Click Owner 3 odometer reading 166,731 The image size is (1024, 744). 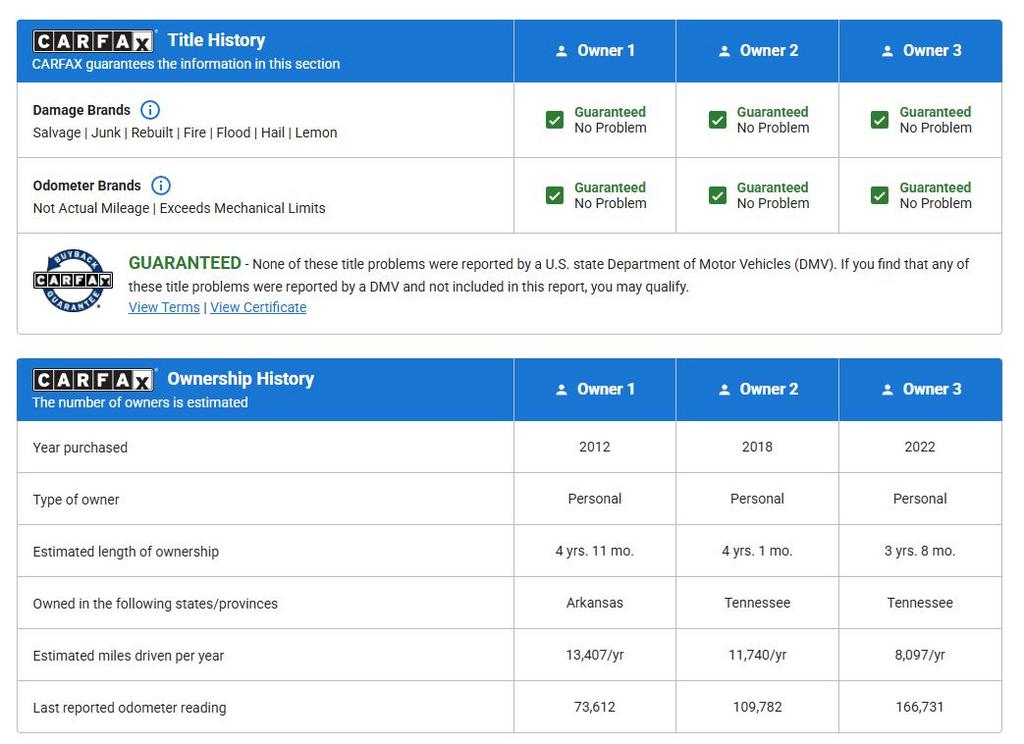click(920, 707)
